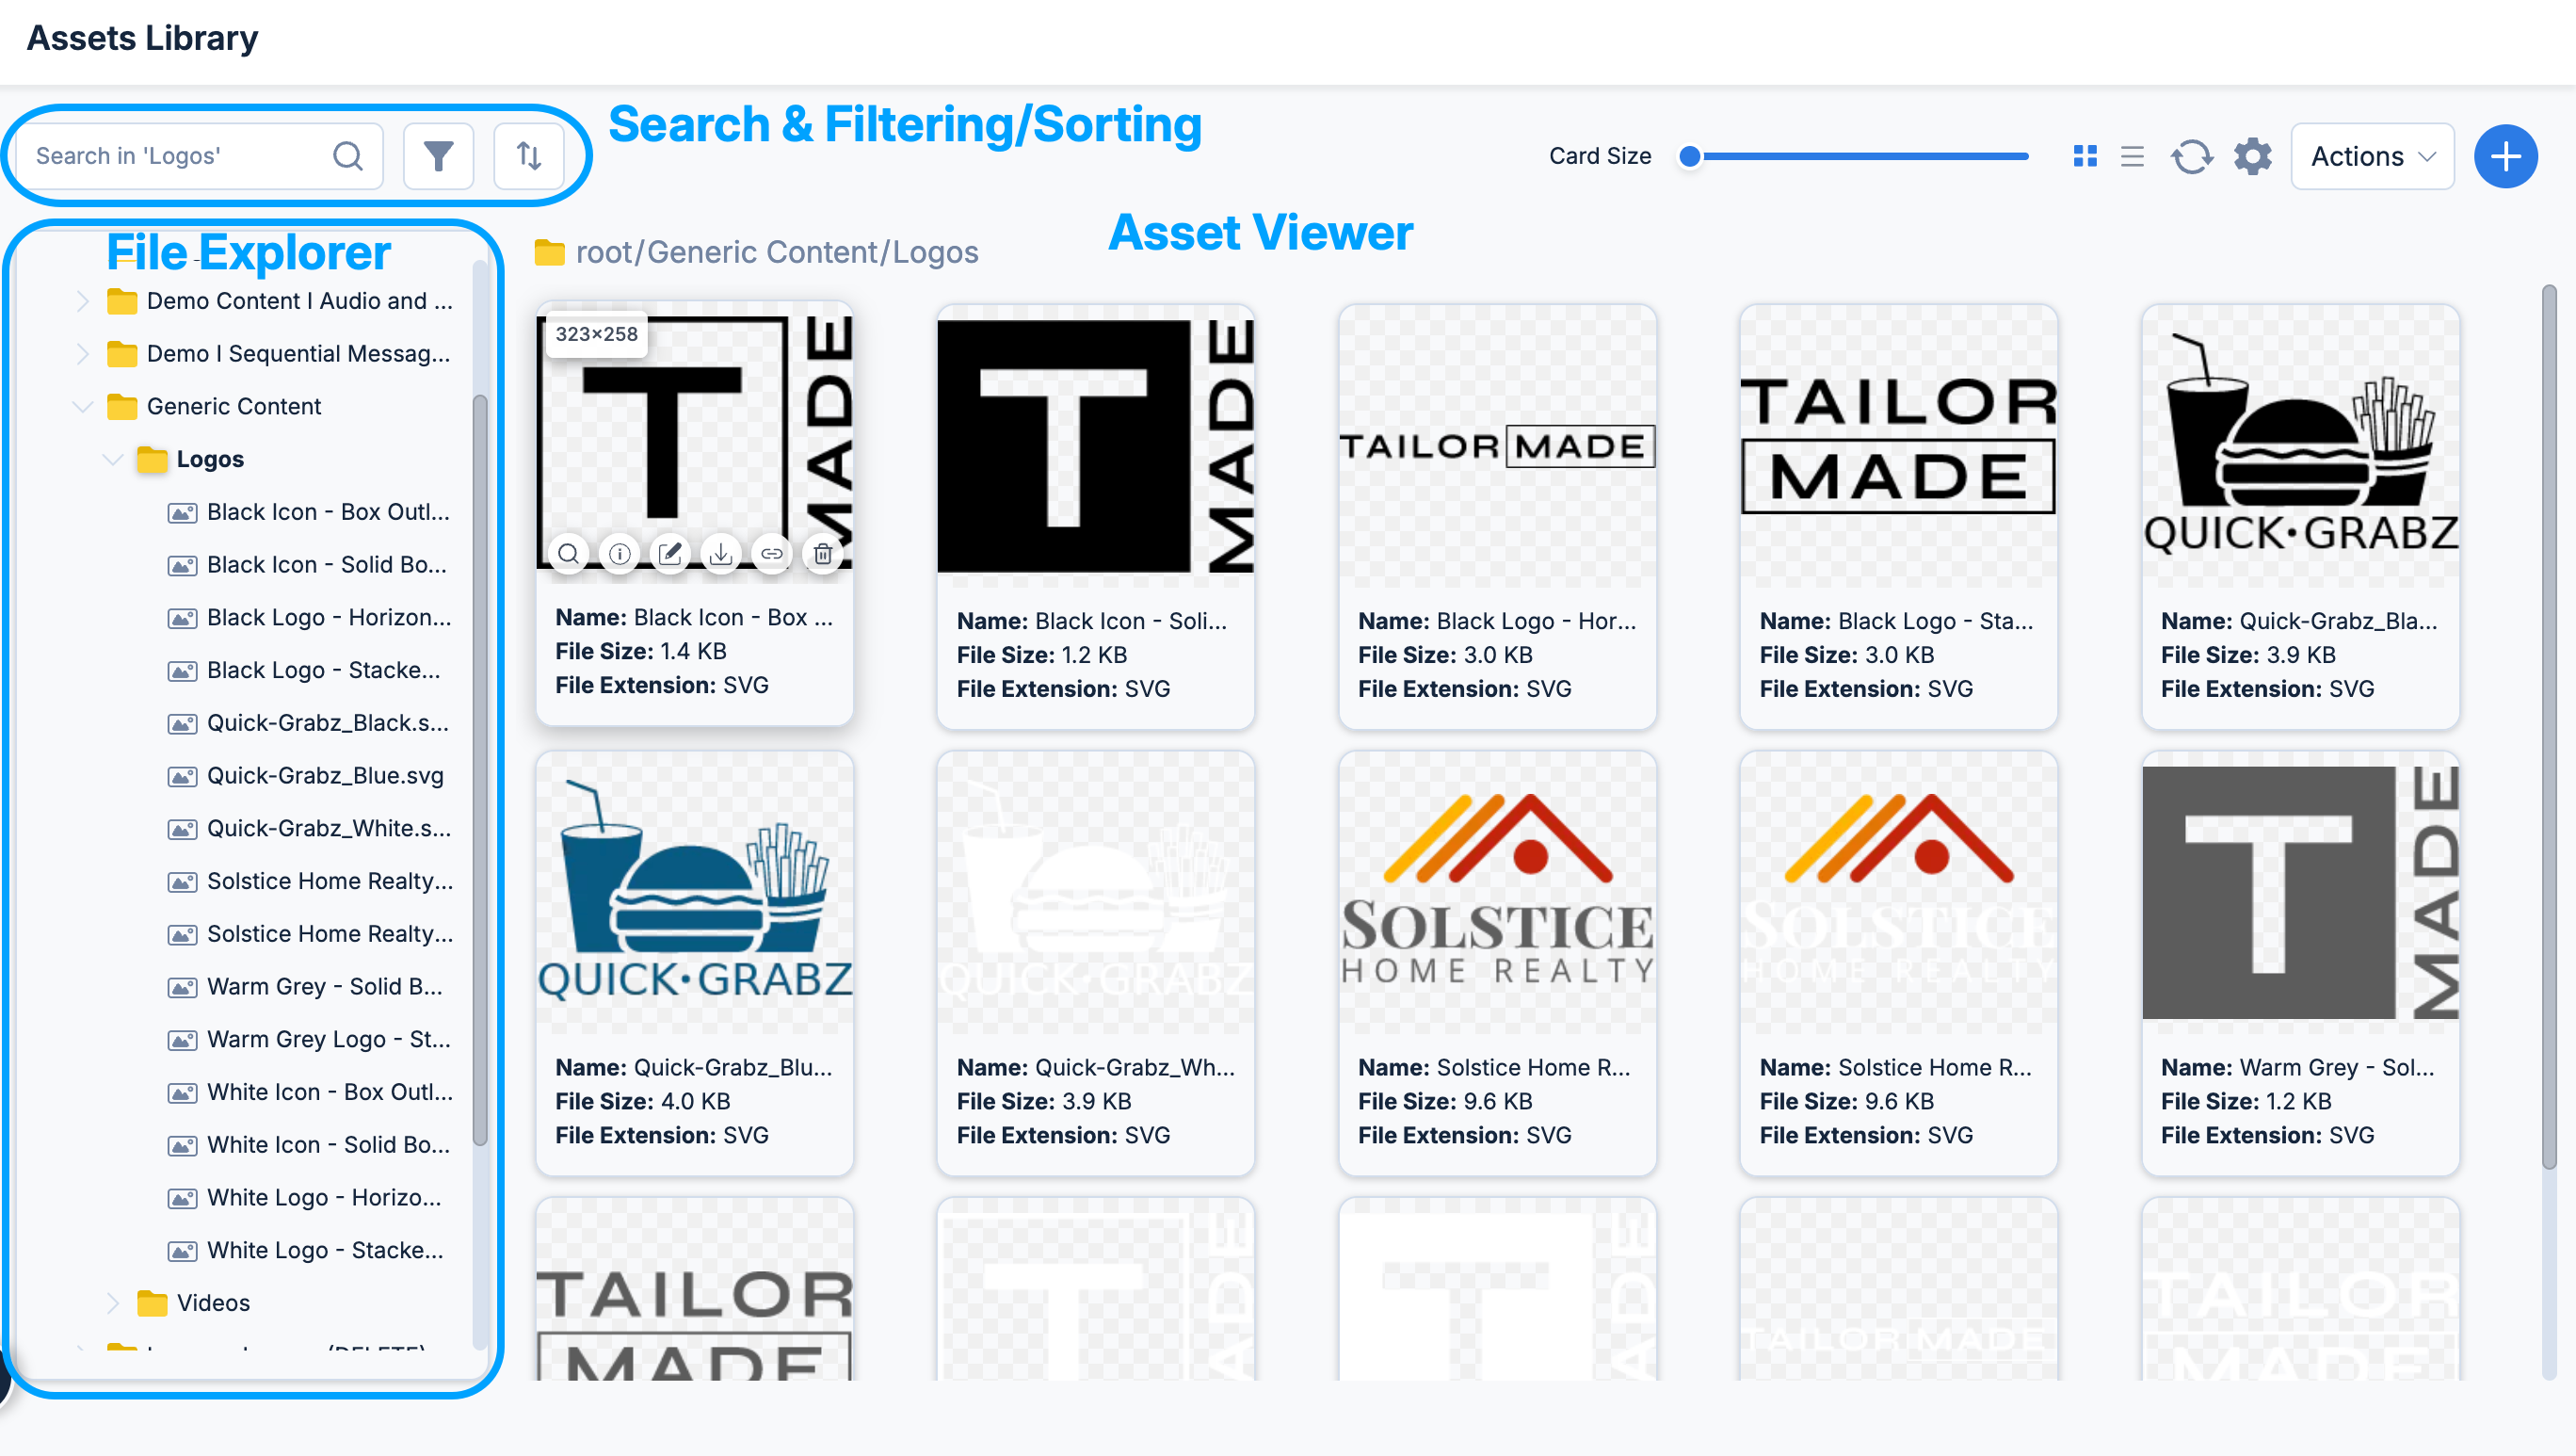Open Black Icon - Soli... thumbnail

pos(1095,446)
